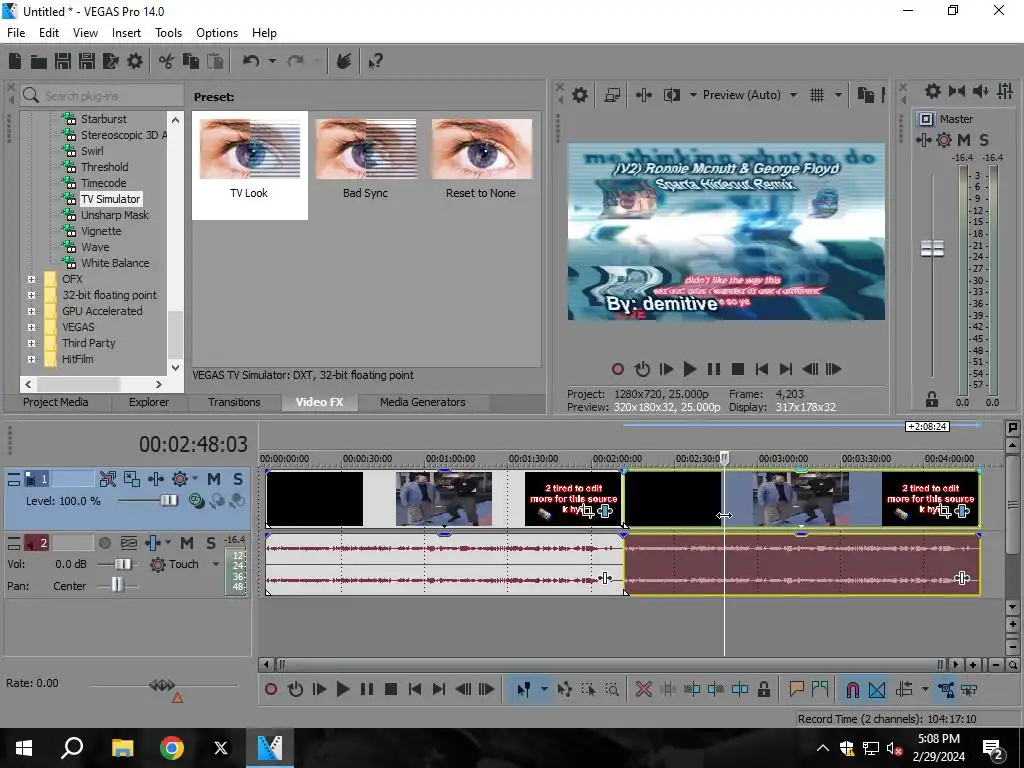Arm audio track 2 for record
Screen dimensions: 1024x768
pos(104,543)
